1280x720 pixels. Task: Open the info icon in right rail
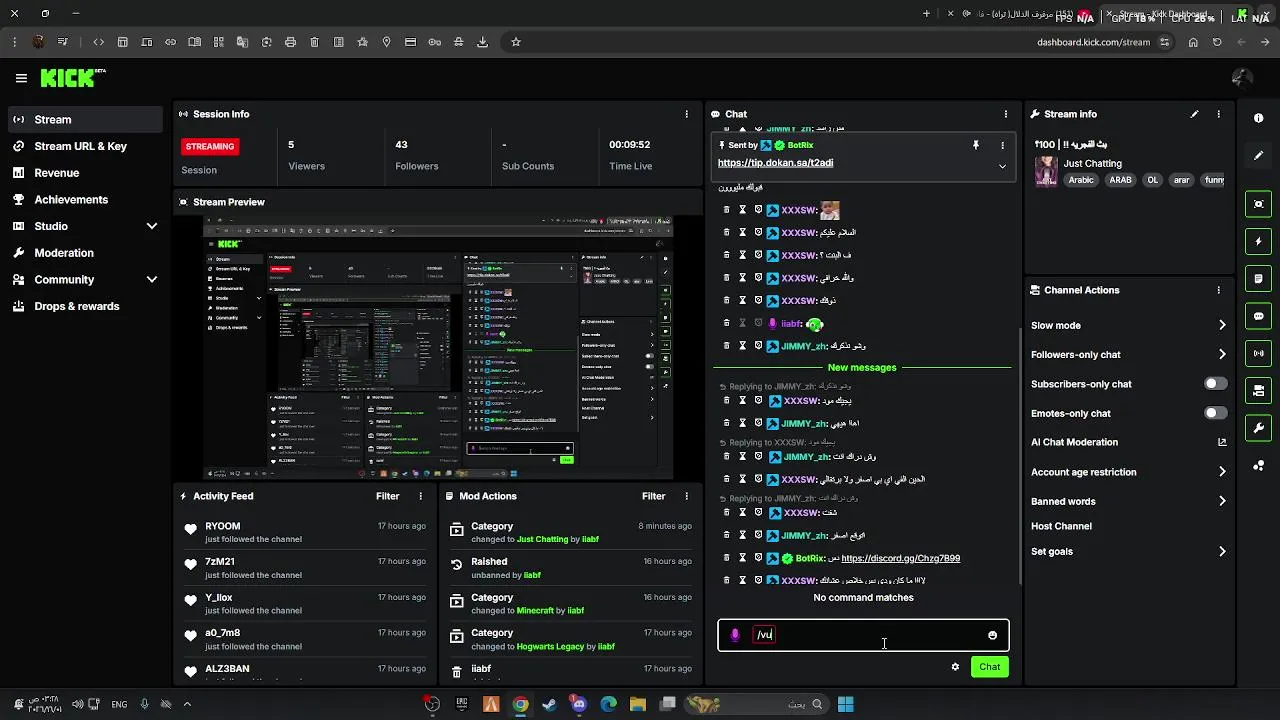point(1258,118)
